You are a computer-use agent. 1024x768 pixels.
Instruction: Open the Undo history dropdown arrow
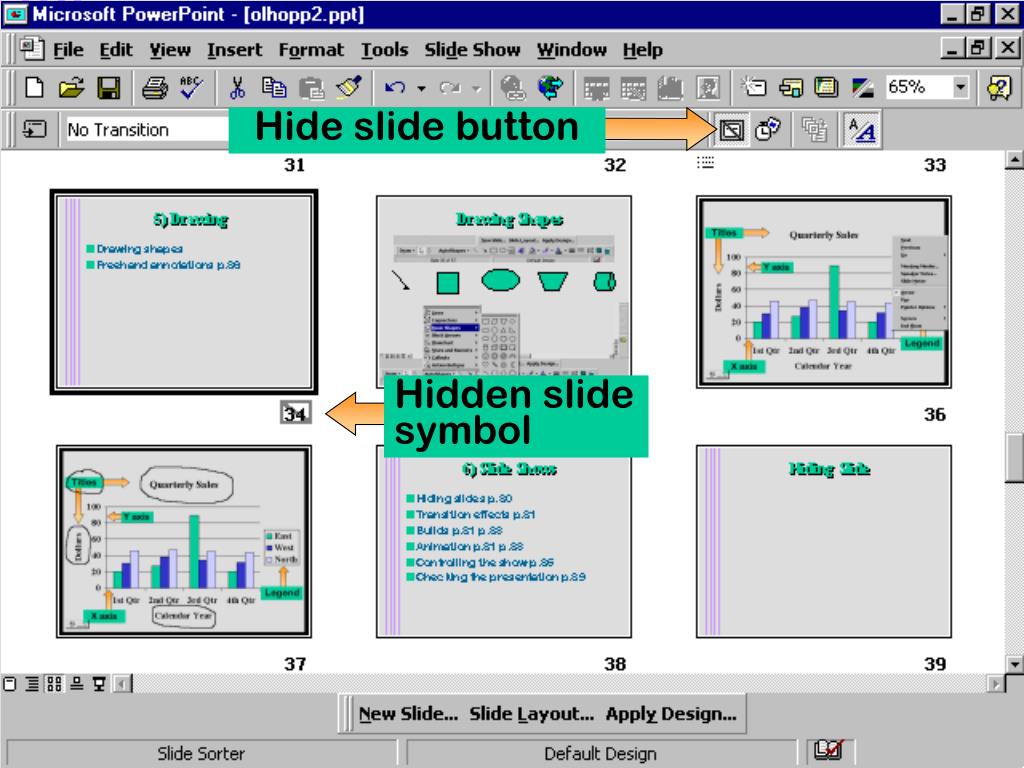coord(422,88)
